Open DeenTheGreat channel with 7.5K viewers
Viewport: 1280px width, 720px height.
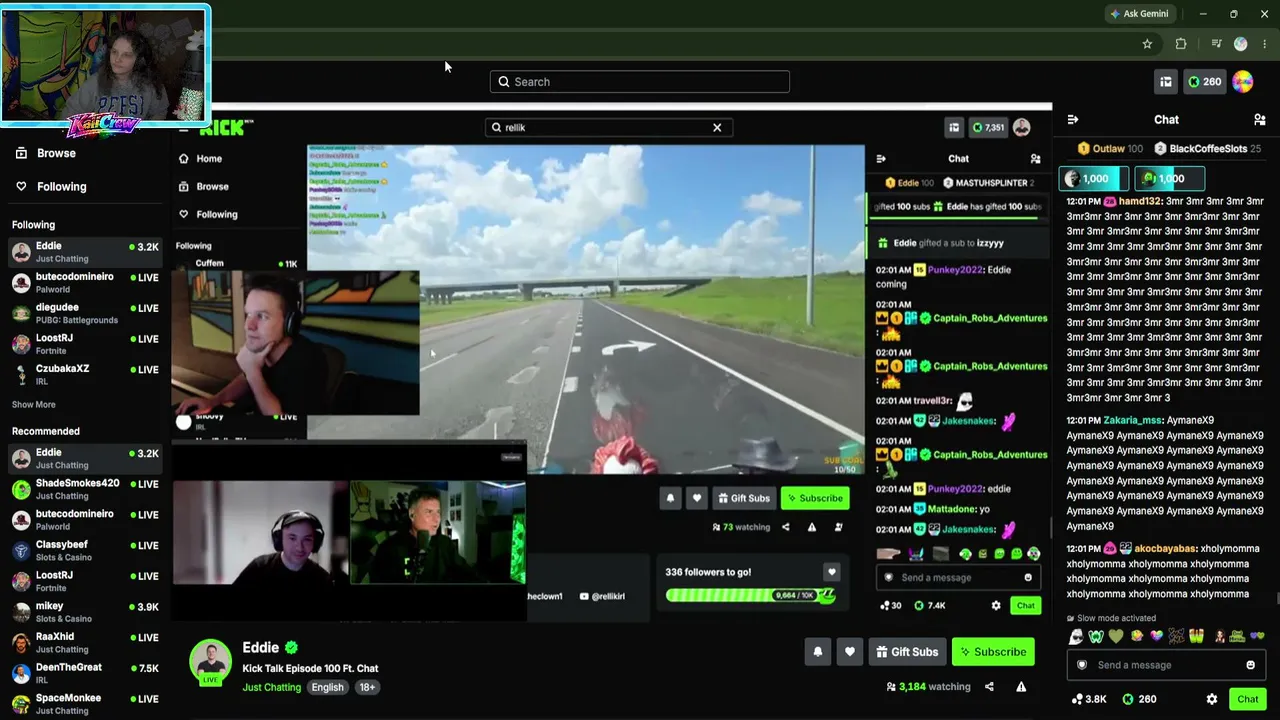click(x=85, y=673)
